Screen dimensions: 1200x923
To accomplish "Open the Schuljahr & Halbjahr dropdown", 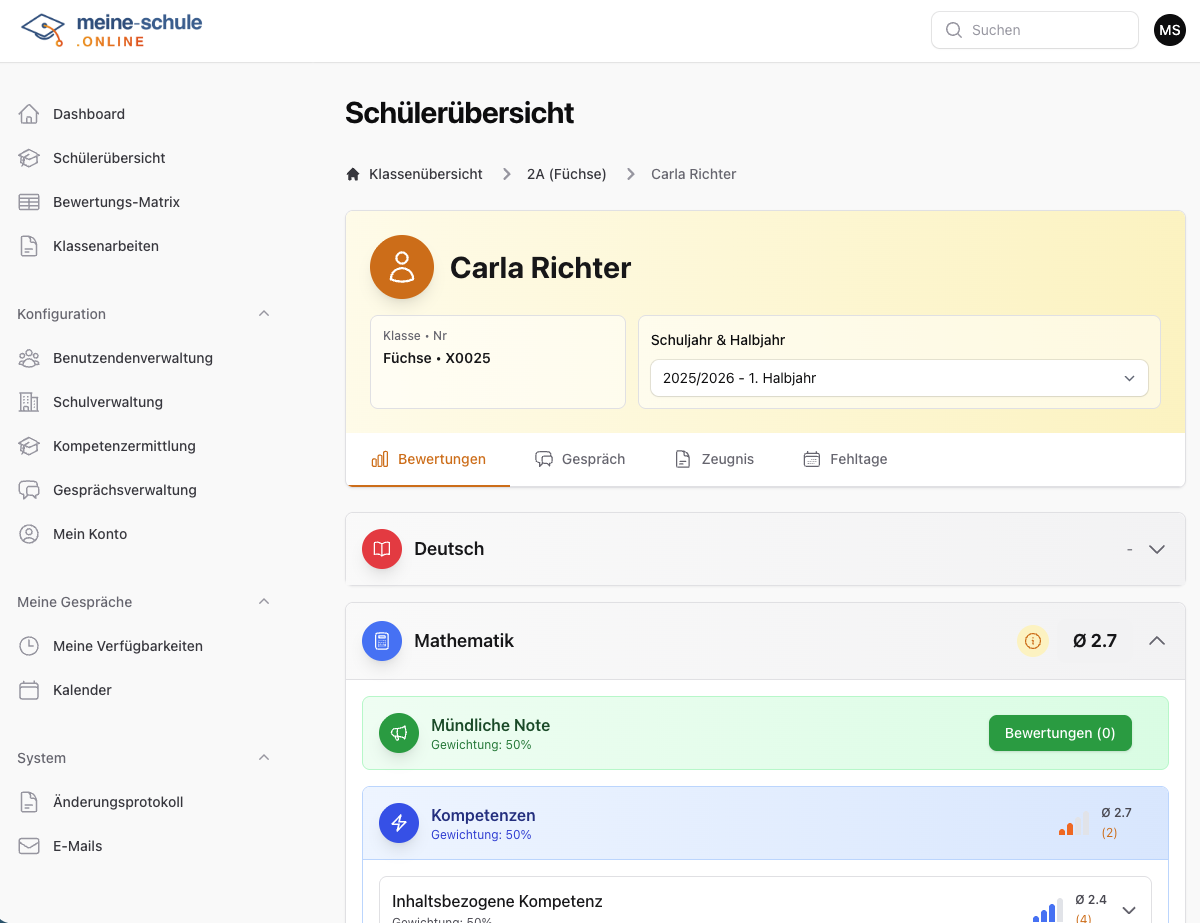I will point(898,378).
